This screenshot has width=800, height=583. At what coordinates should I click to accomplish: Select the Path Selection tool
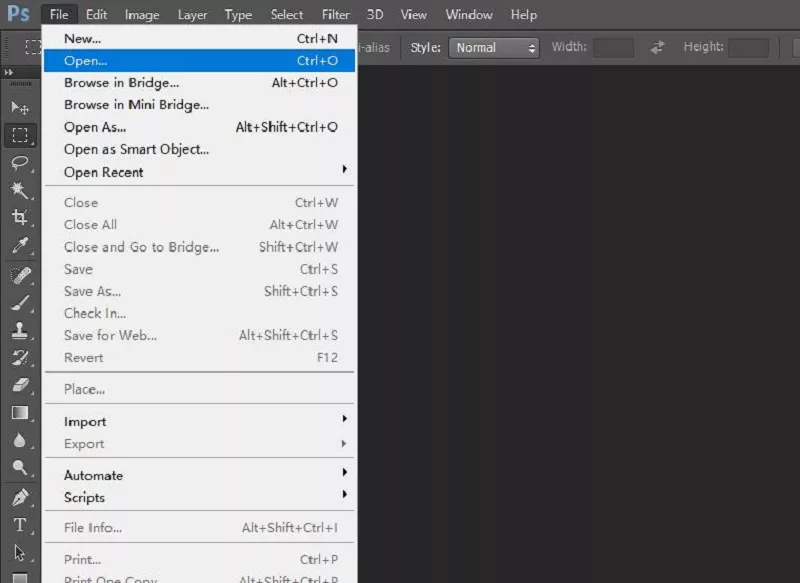point(20,552)
